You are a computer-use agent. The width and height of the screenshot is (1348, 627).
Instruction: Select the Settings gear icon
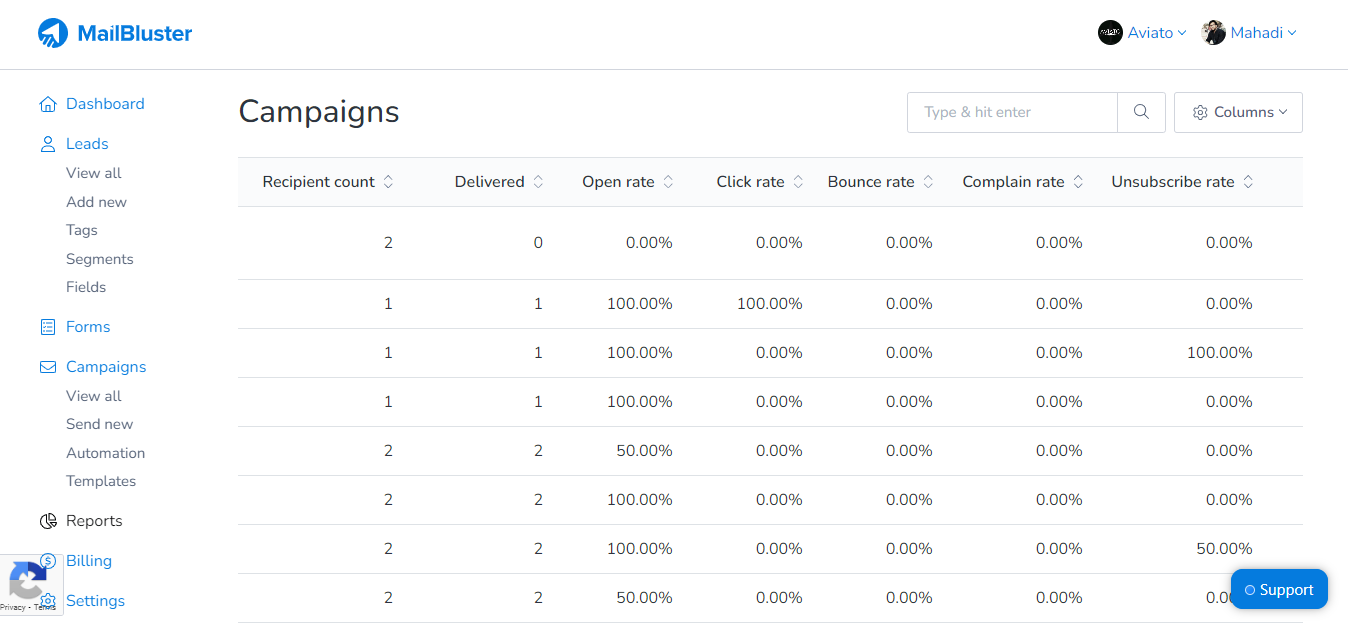[48, 600]
